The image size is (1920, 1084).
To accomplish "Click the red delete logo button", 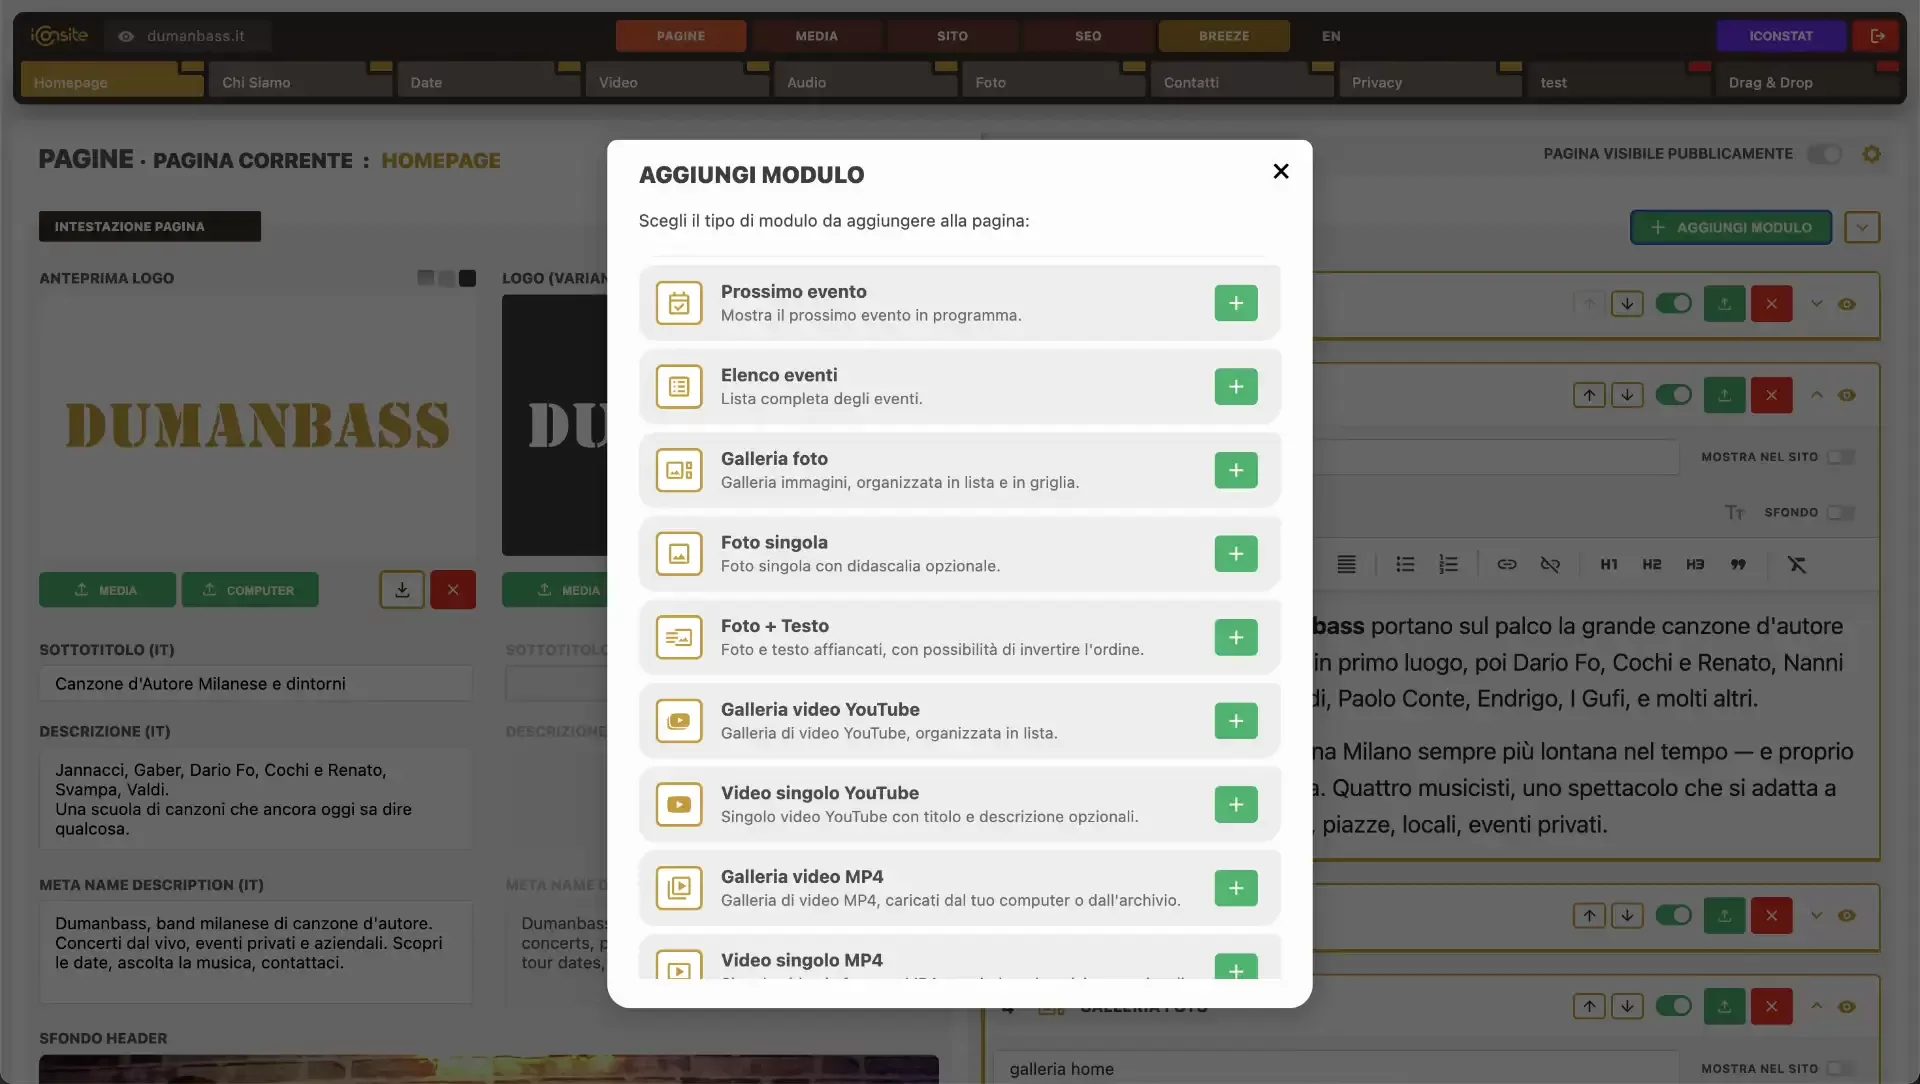I will click(453, 590).
